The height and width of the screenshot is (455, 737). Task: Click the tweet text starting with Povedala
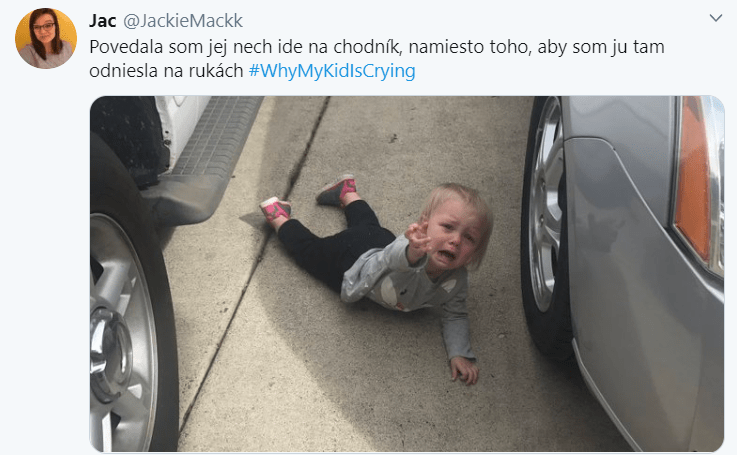click(x=377, y=58)
